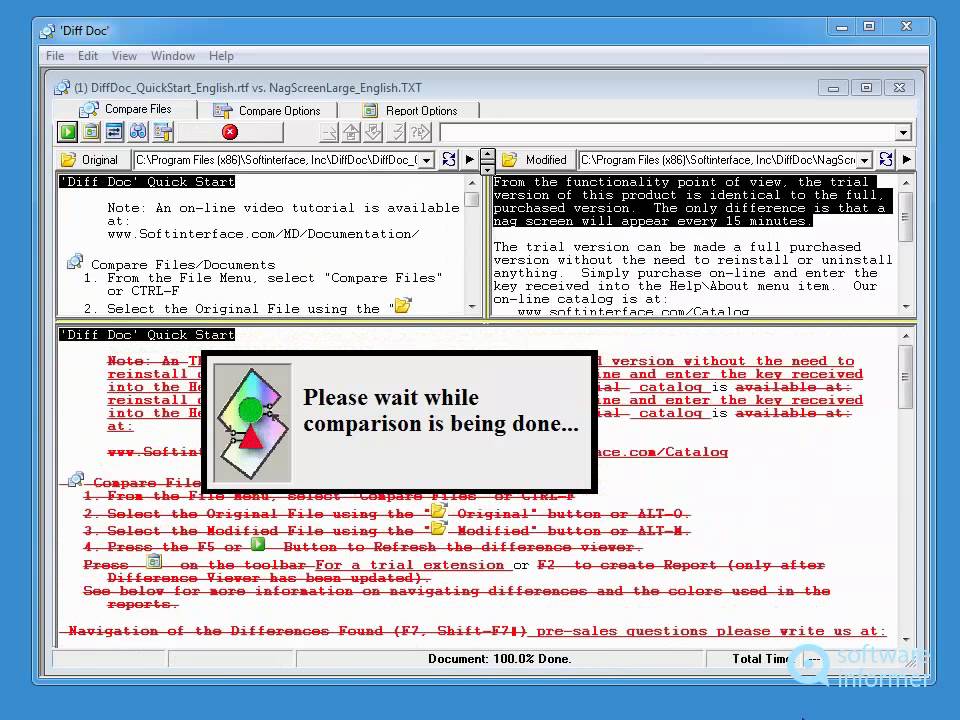Click the Original open-file button
960x720 pixels.
click(92, 160)
